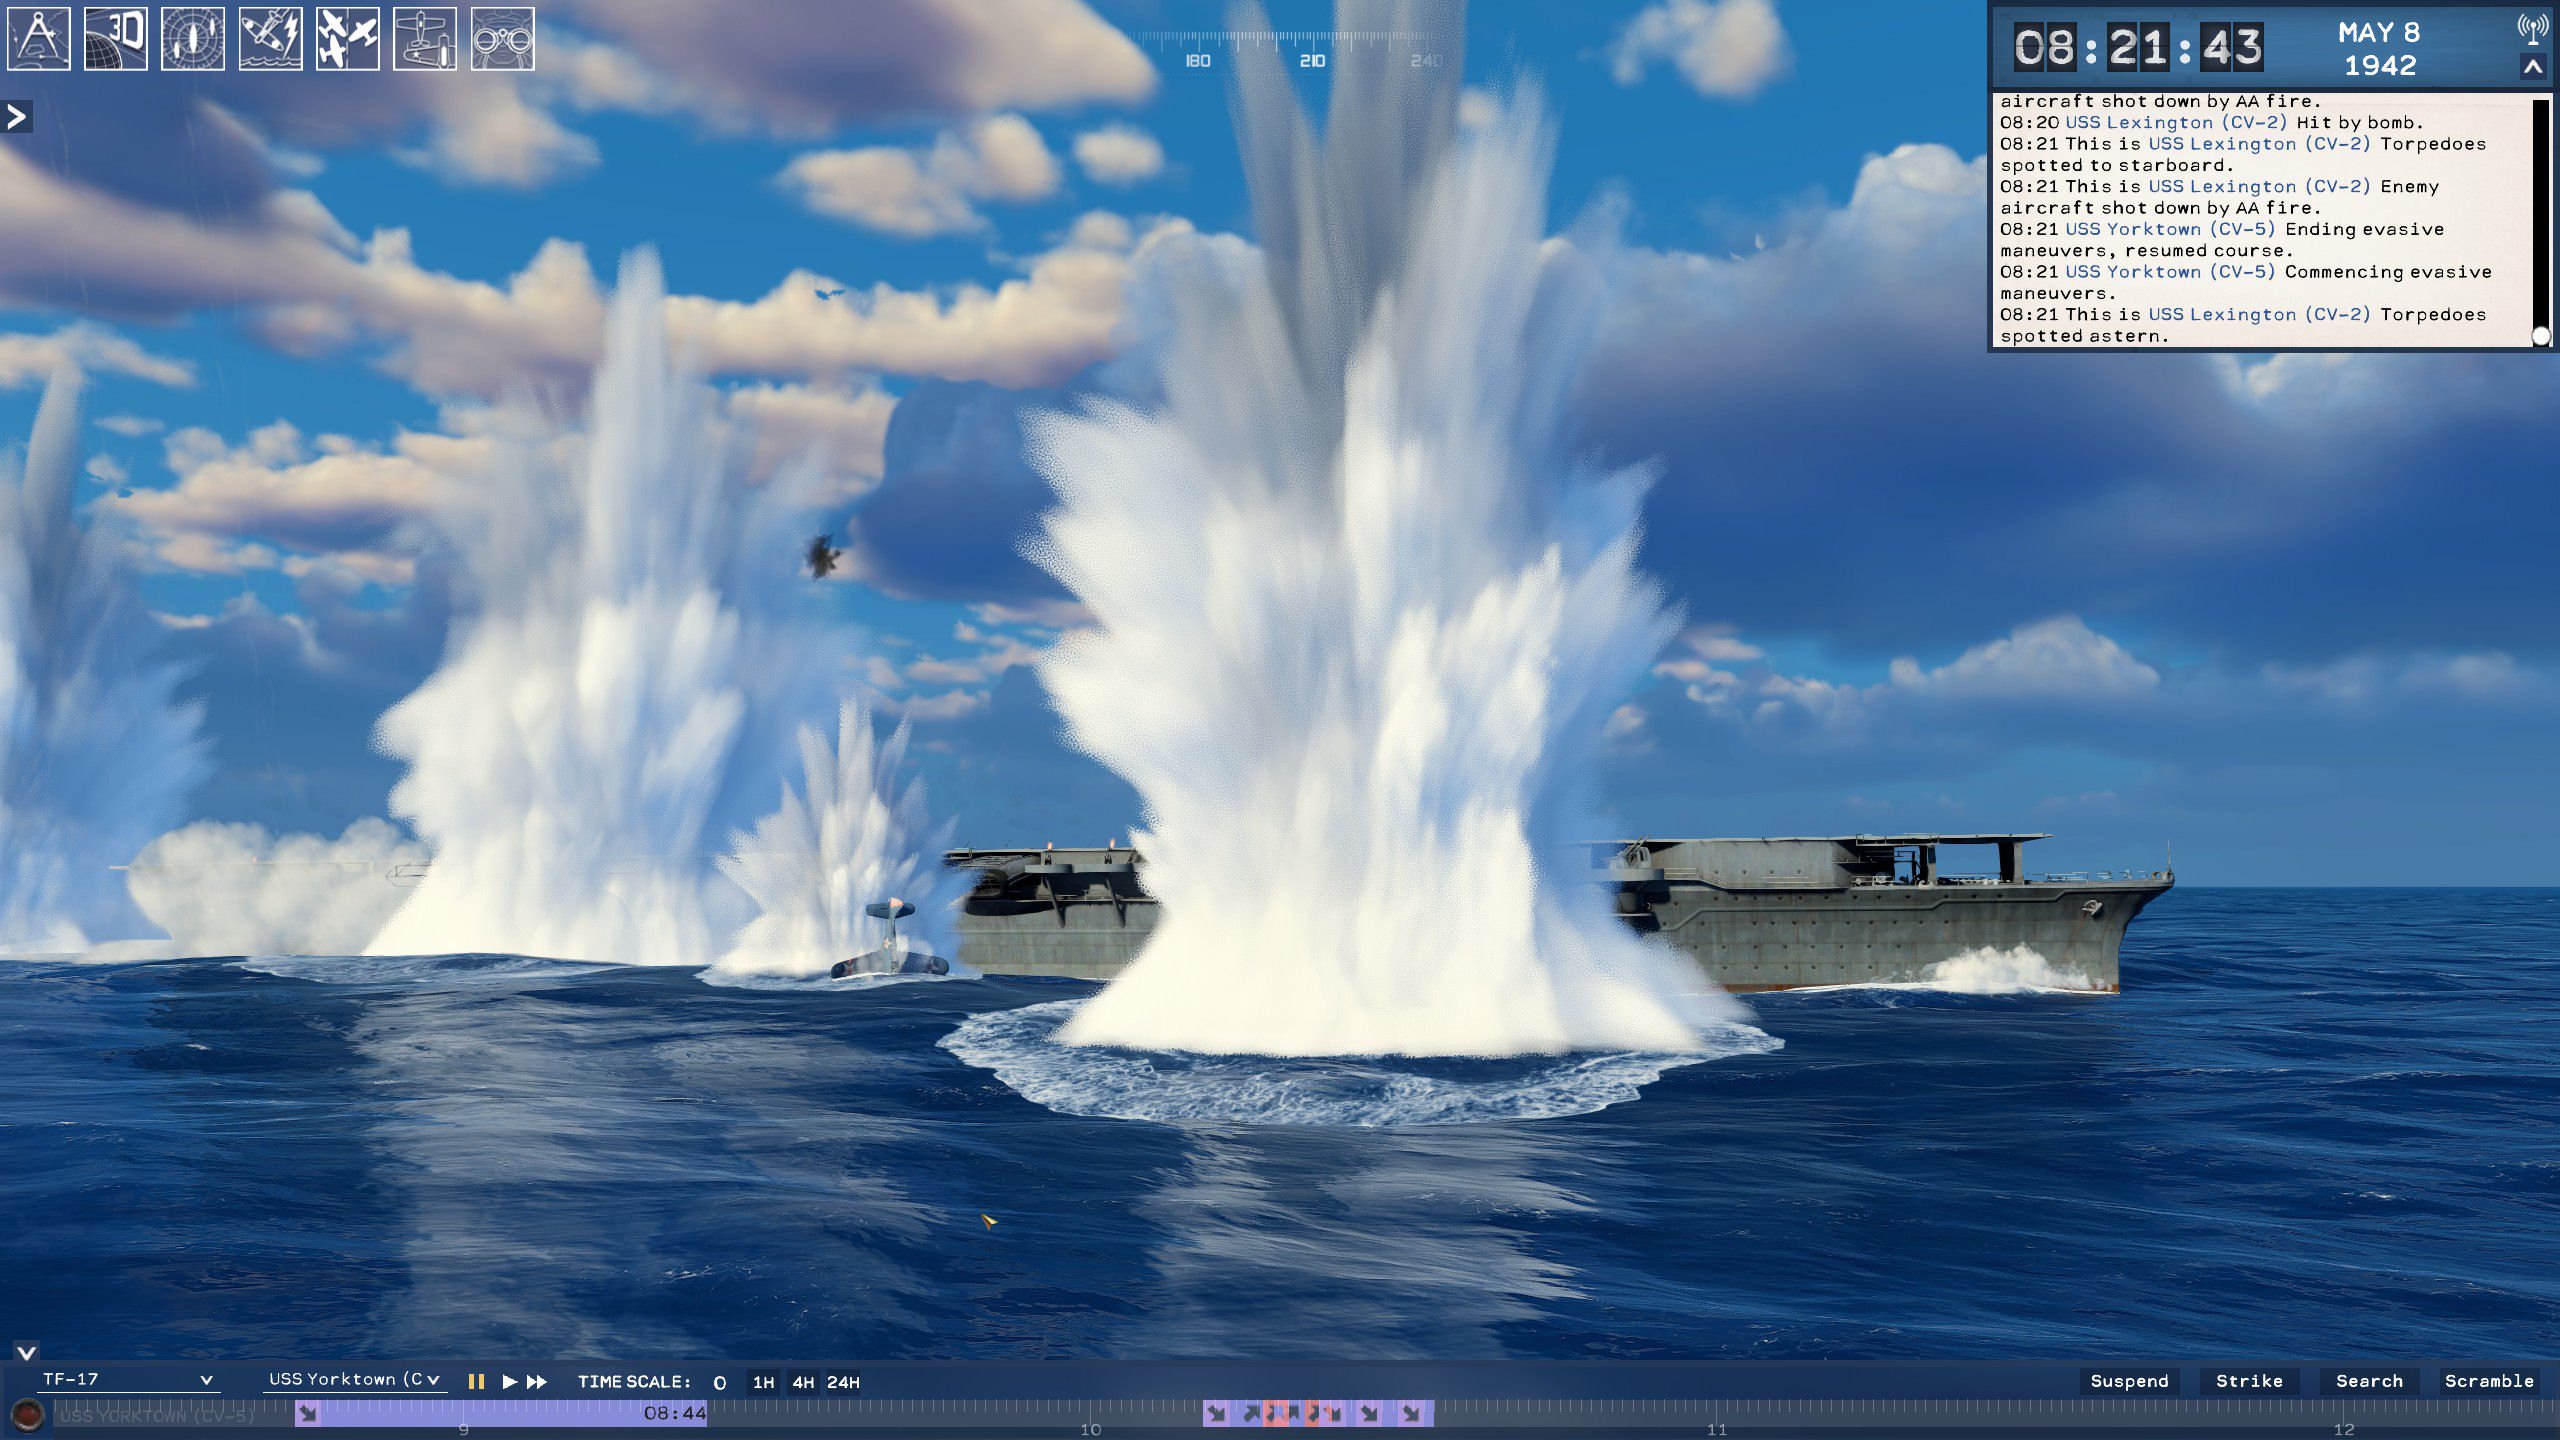Expand the left side panel arrow
Screen dimensions: 2560x1440
click(16, 117)
